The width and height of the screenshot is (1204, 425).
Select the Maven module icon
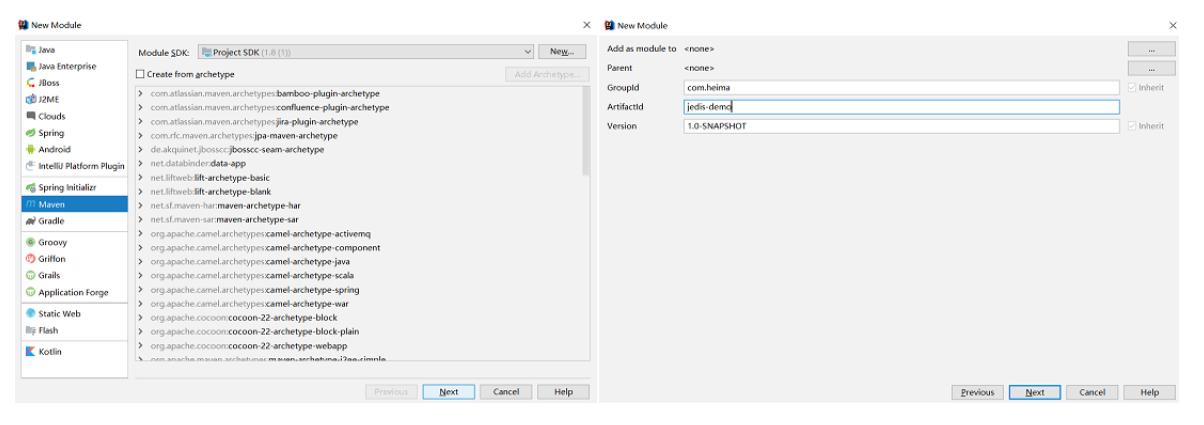31,204
